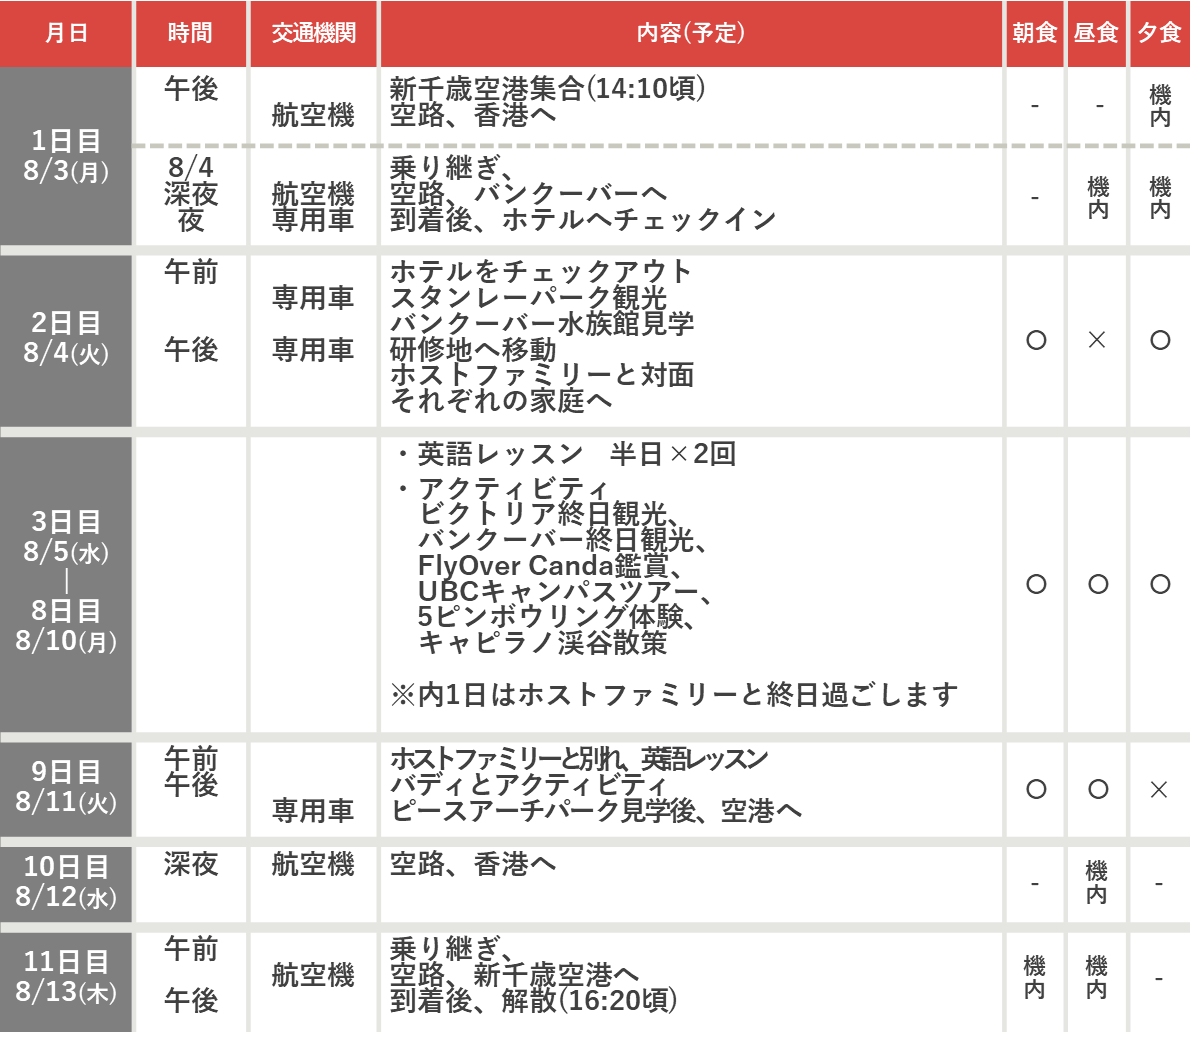Click the breakfast circle on 9日目 row

tap(1036, 790)
